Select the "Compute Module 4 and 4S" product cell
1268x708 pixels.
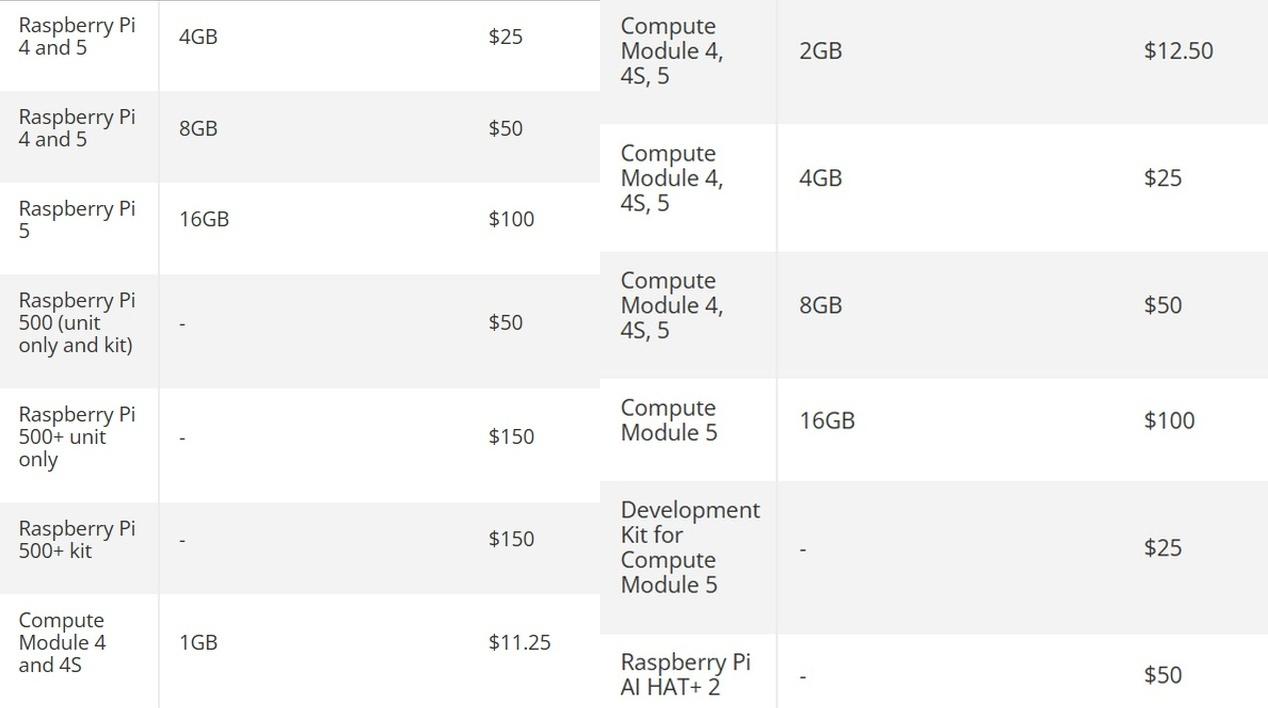(62, 643)
